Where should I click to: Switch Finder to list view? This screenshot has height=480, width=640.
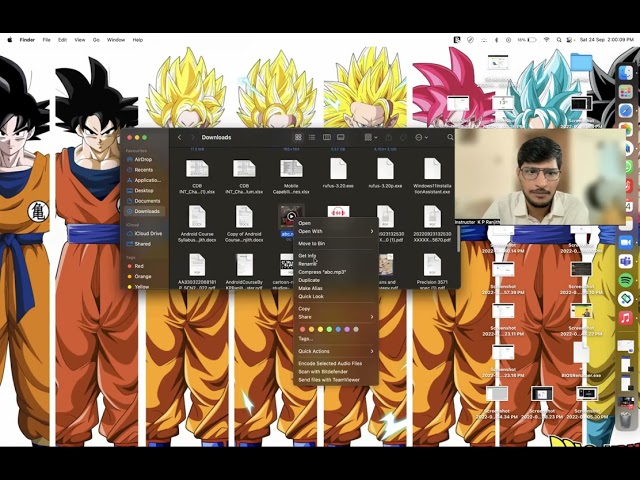(x=312, y=137)
